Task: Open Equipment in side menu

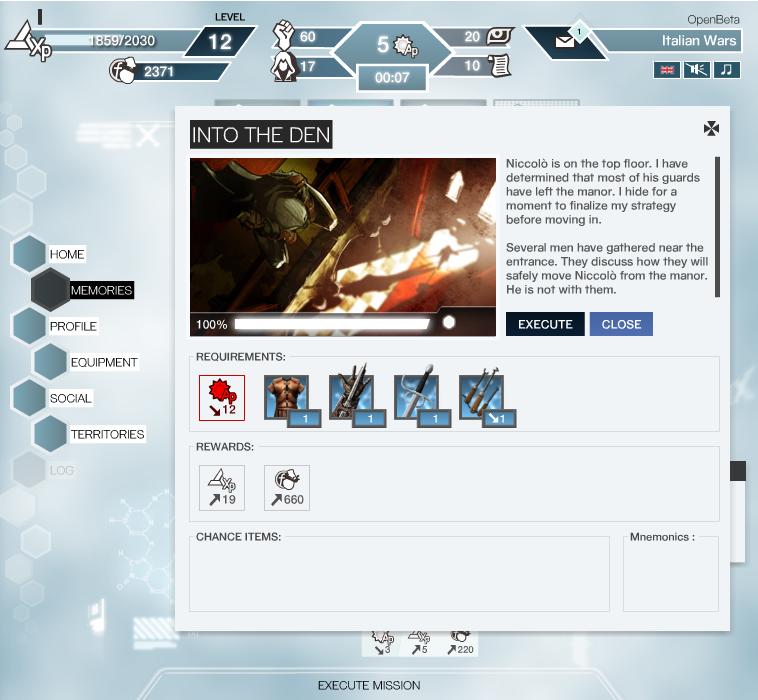Action: [104, 362]
